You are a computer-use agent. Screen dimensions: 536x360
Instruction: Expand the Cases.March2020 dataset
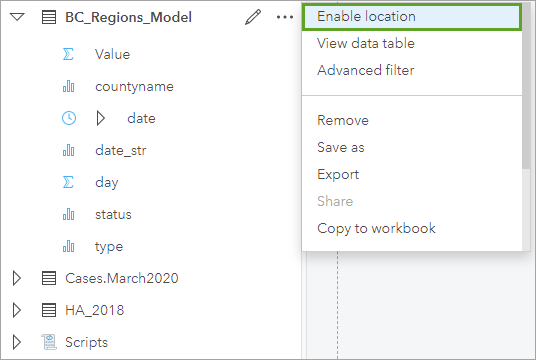17,278
